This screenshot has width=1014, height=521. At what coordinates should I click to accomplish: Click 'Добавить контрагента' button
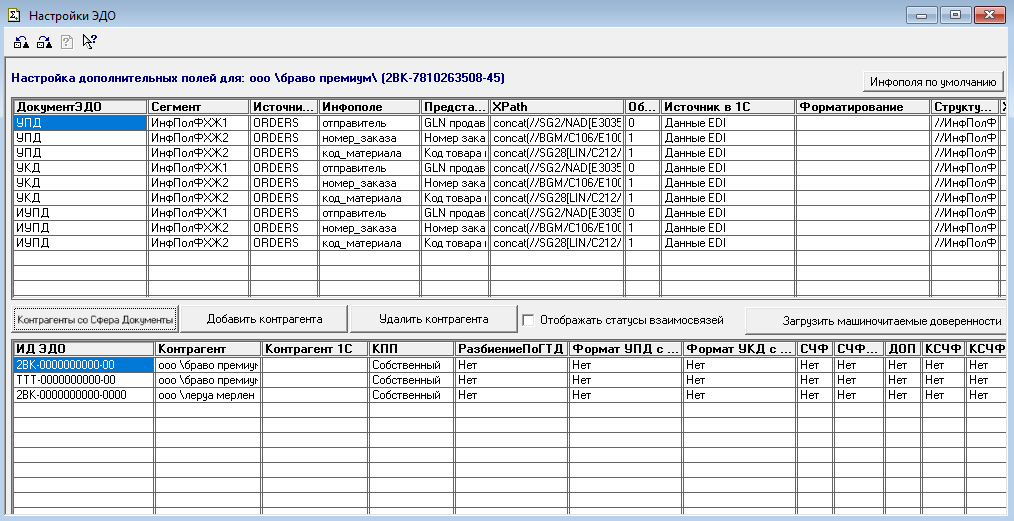pos(264,319)
